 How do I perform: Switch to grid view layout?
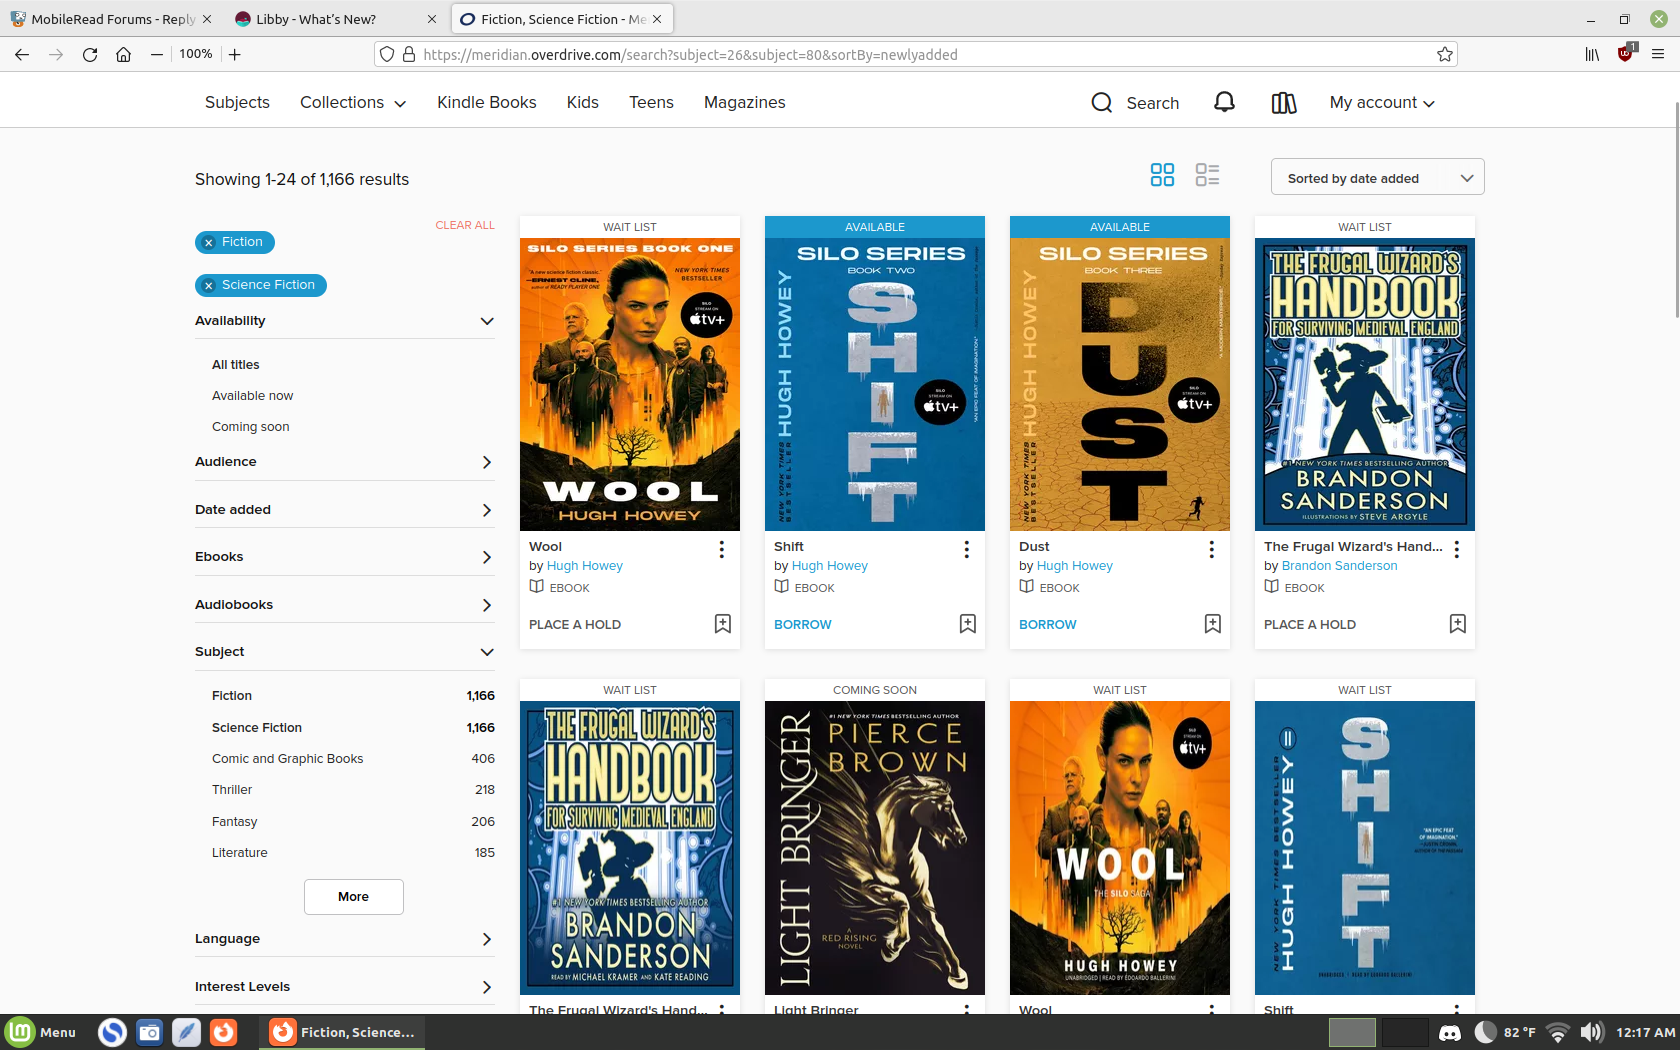tap(1162, 175)
